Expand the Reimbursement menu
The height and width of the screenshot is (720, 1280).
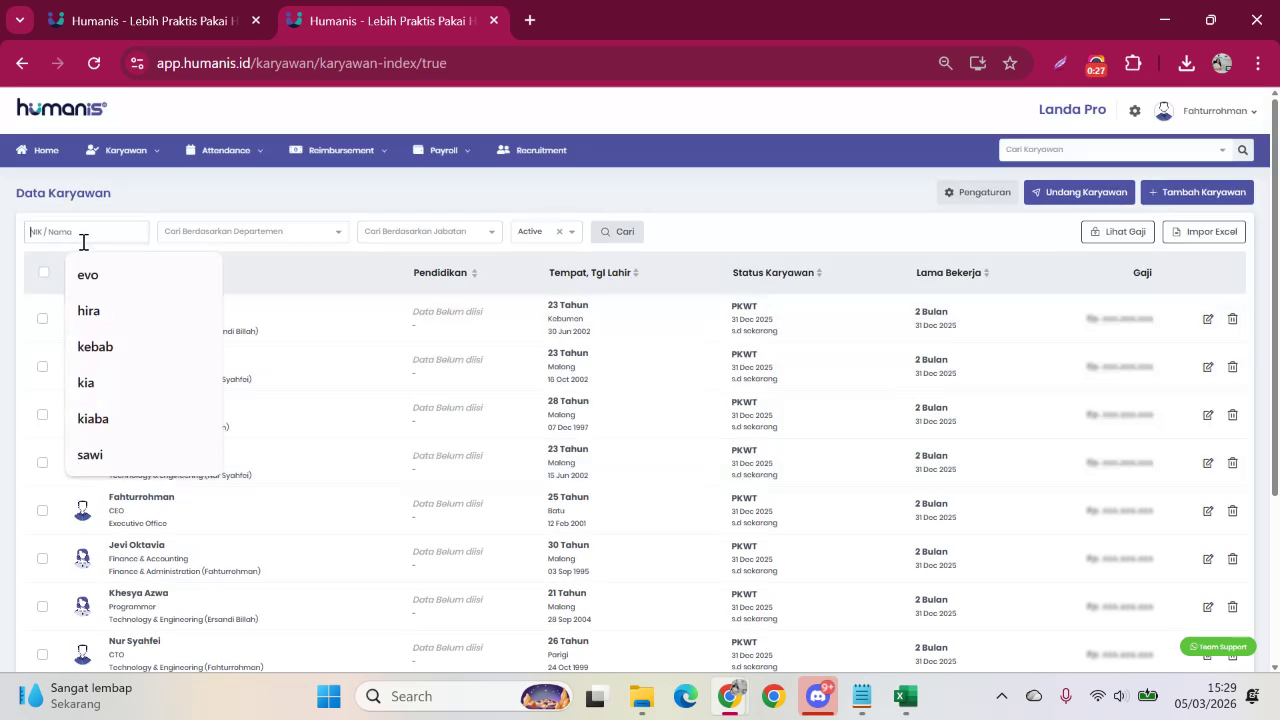pos(338,150)
